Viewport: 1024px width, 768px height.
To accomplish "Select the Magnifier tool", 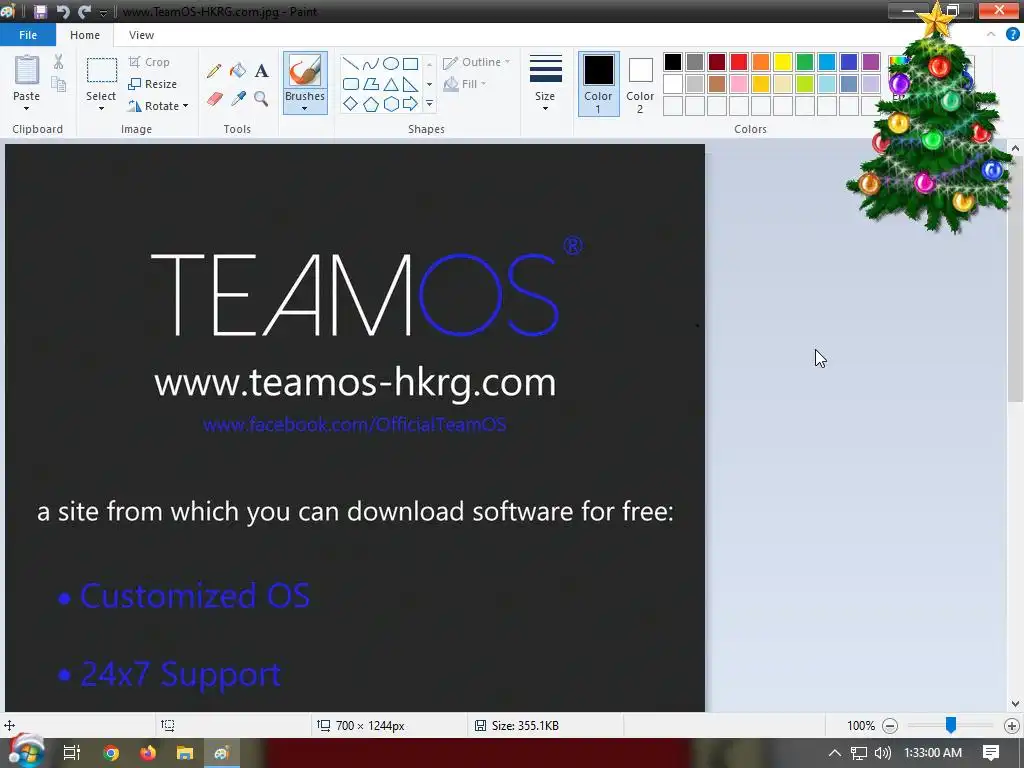I will 261,99.
